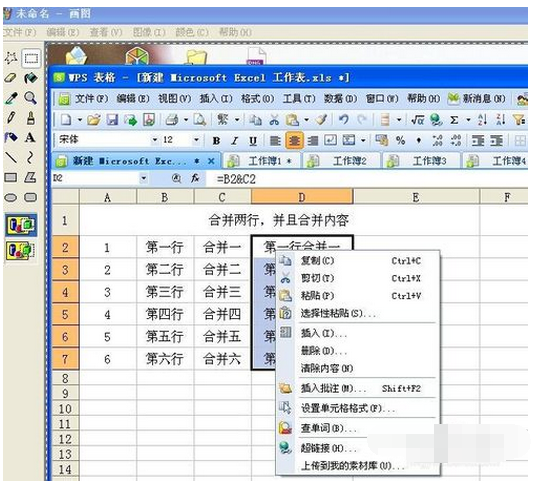Expand the Print dropdown arrow

click(x=186, y=120)
